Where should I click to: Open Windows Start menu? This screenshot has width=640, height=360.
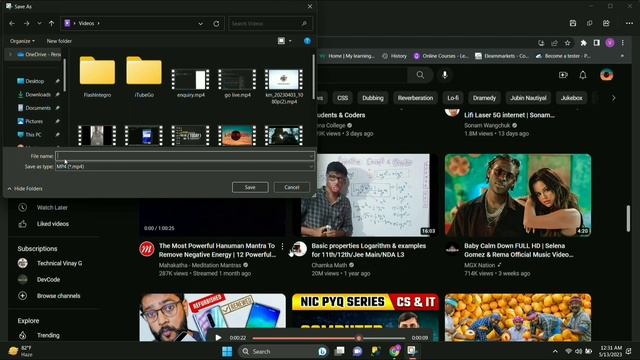227,351
